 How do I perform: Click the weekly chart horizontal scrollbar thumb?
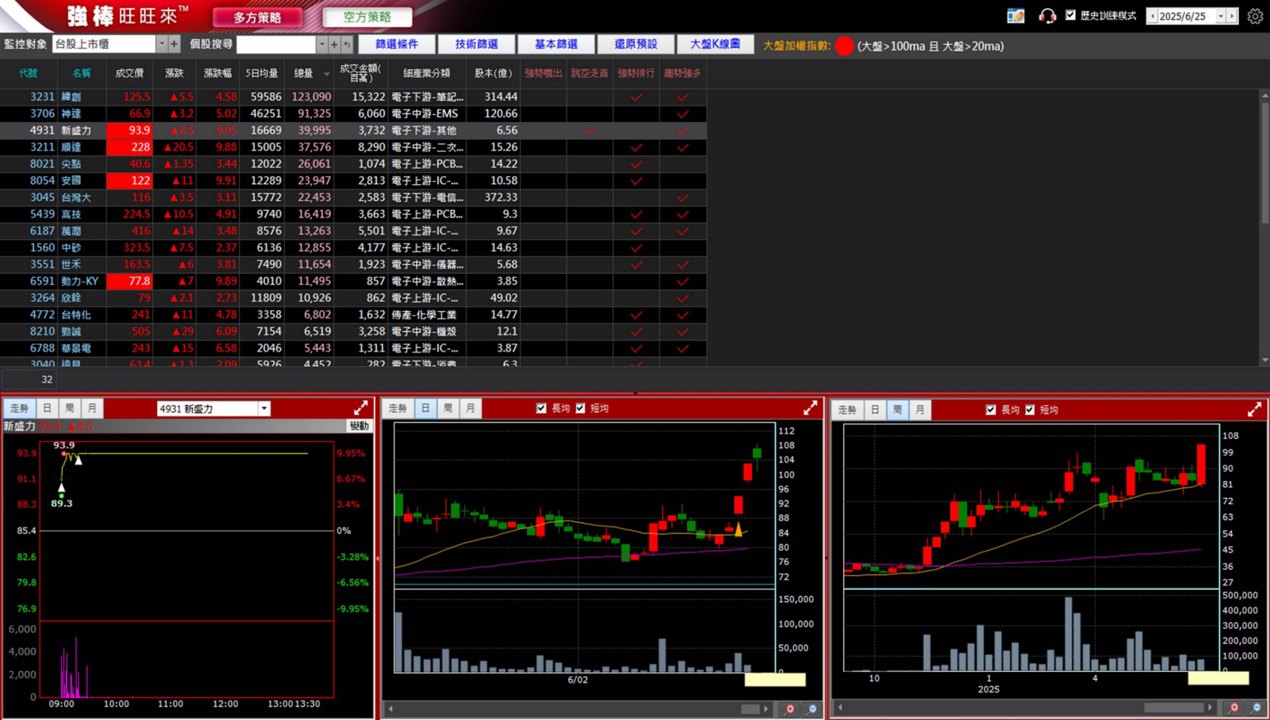click(x=1173, y=708)
